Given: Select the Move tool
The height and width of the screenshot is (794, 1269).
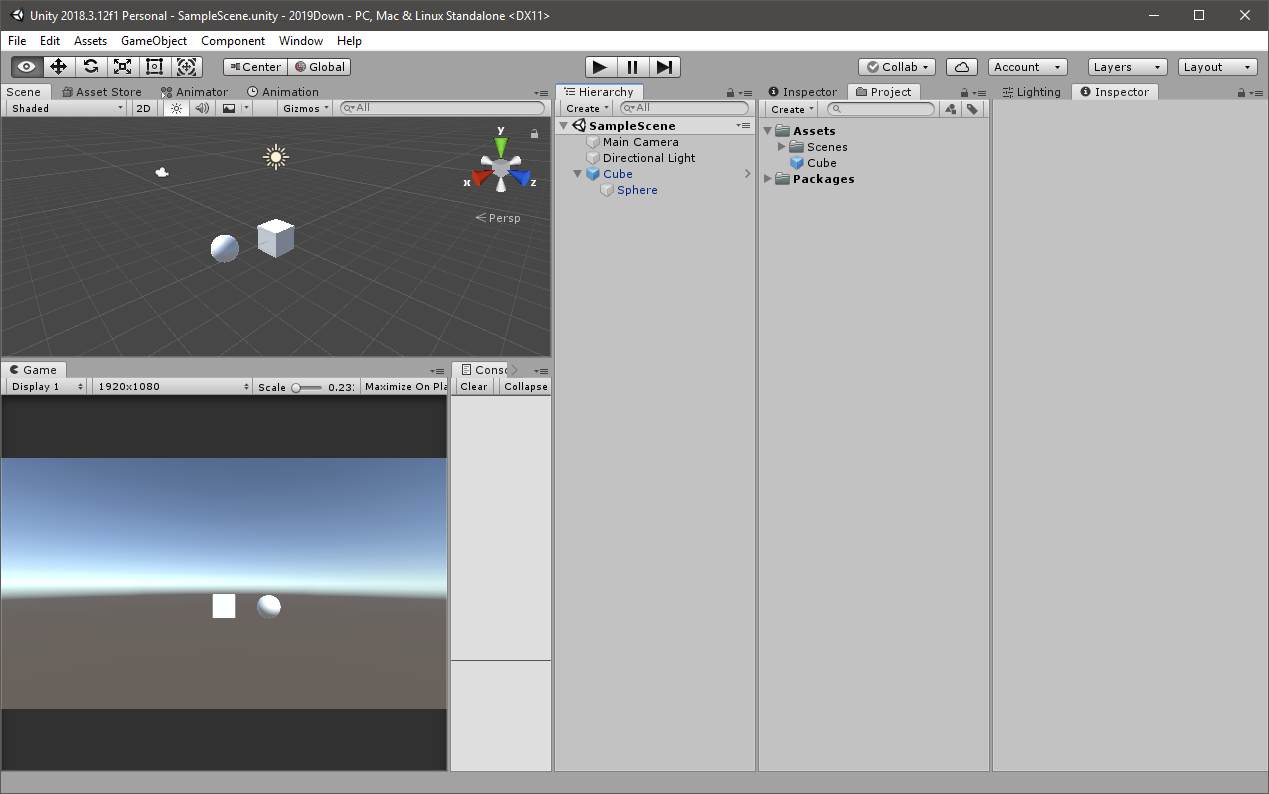Looking at the screenshot, I should coord(58,66).
